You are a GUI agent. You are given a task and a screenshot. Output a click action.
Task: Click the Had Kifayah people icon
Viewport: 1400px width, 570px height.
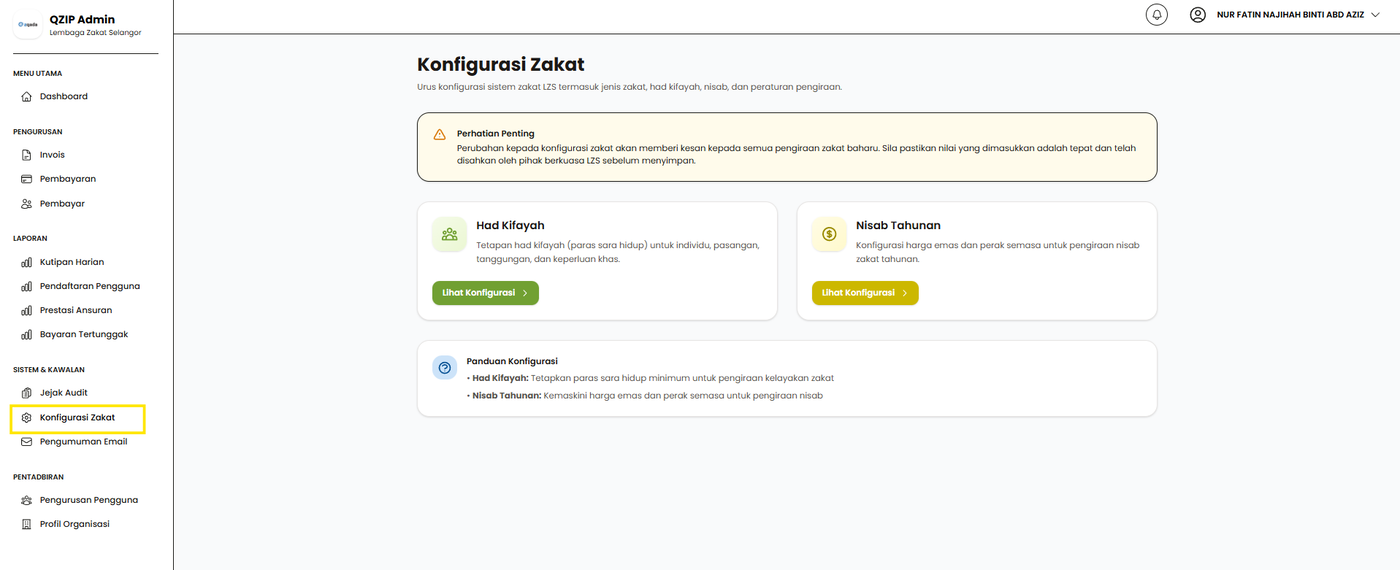pos(450,235)
